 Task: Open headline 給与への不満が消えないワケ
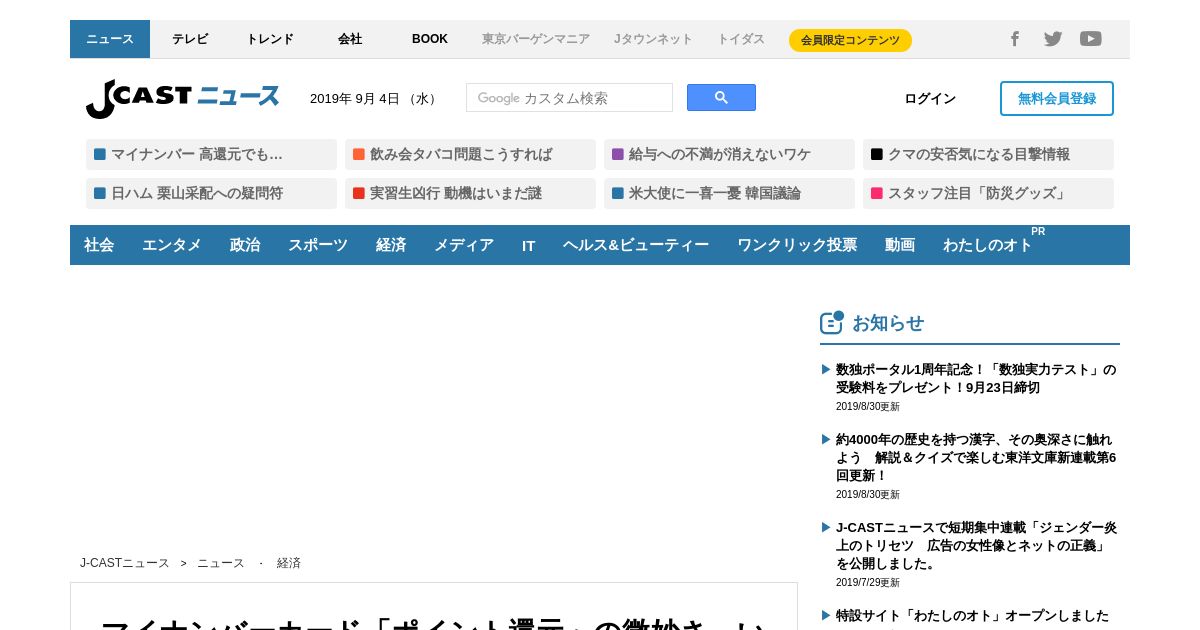click(729, 154)
